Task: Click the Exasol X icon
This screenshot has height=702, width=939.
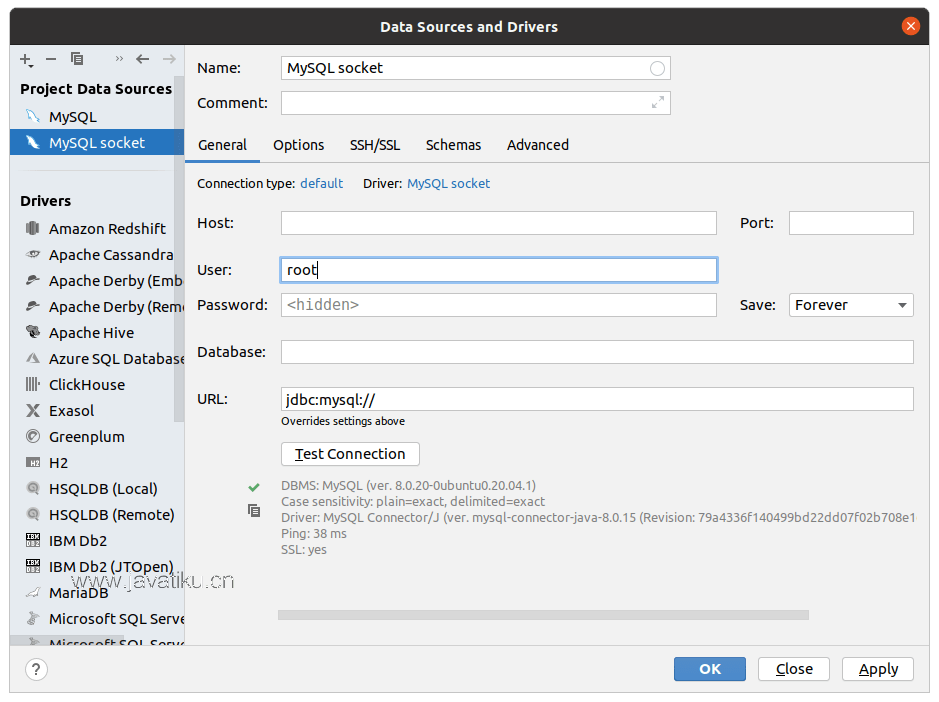Action: (x=33, y=410)
